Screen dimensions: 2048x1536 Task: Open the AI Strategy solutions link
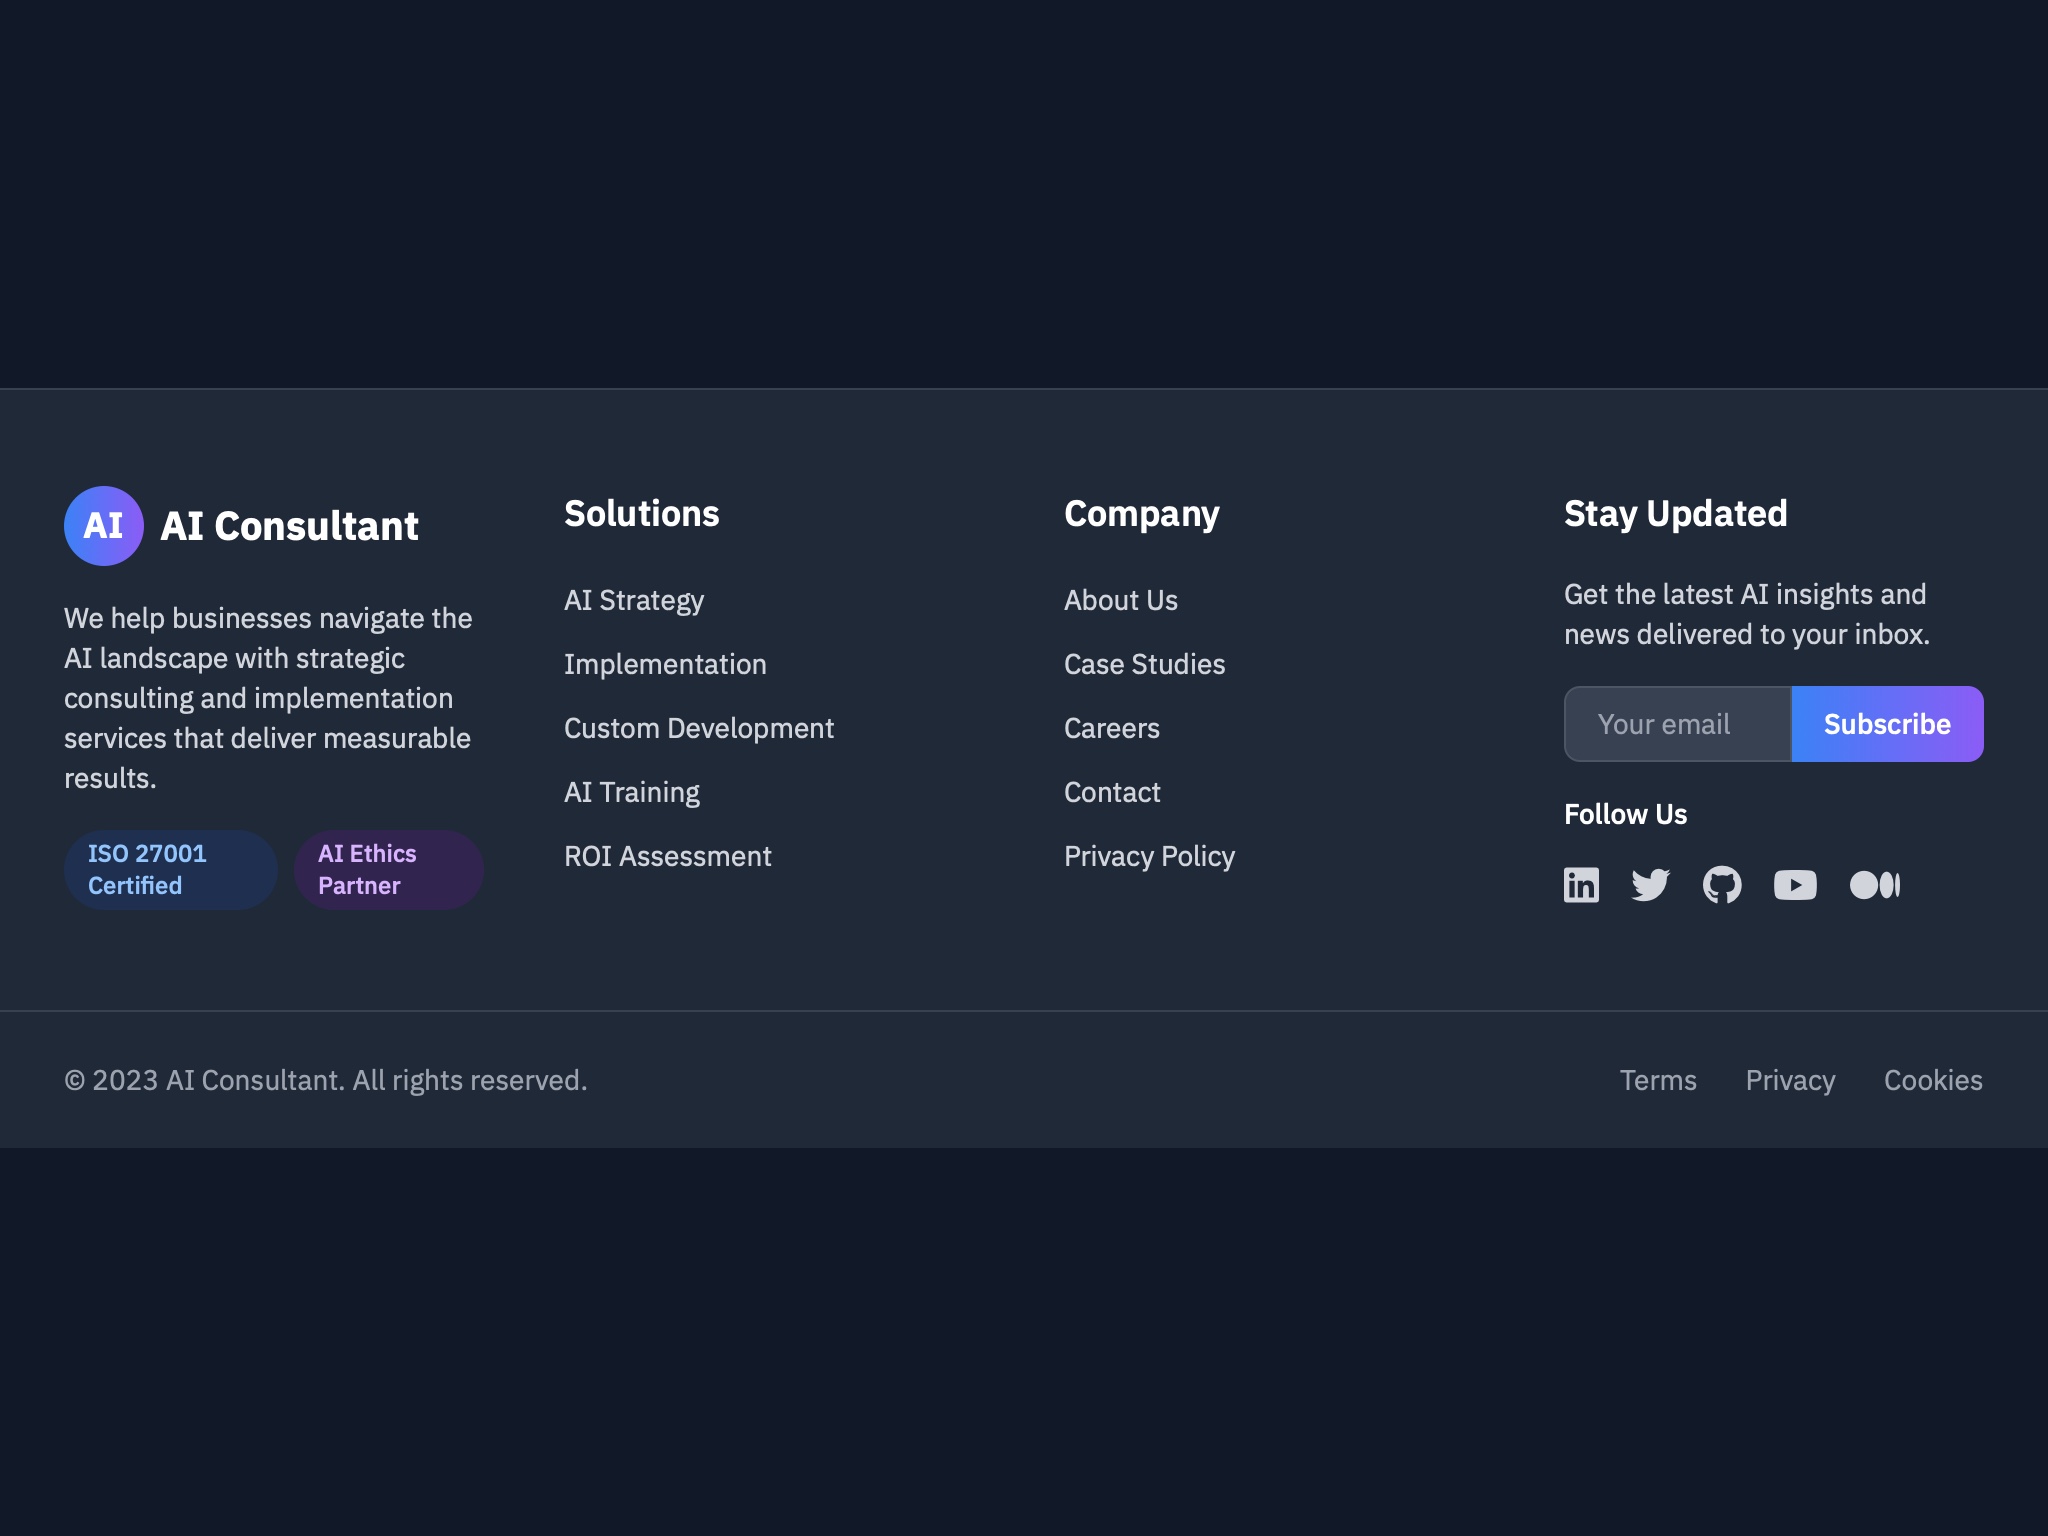634,600
